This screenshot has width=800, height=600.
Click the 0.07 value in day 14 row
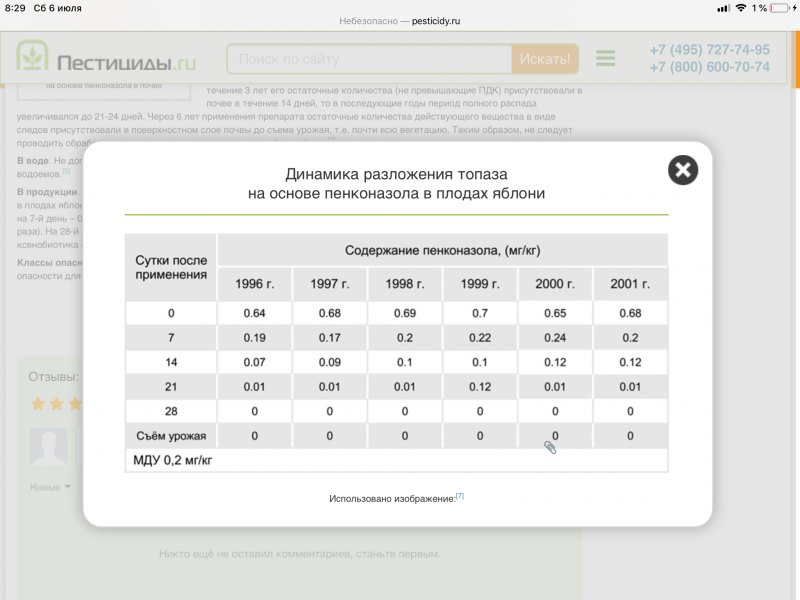click(254, 362)
